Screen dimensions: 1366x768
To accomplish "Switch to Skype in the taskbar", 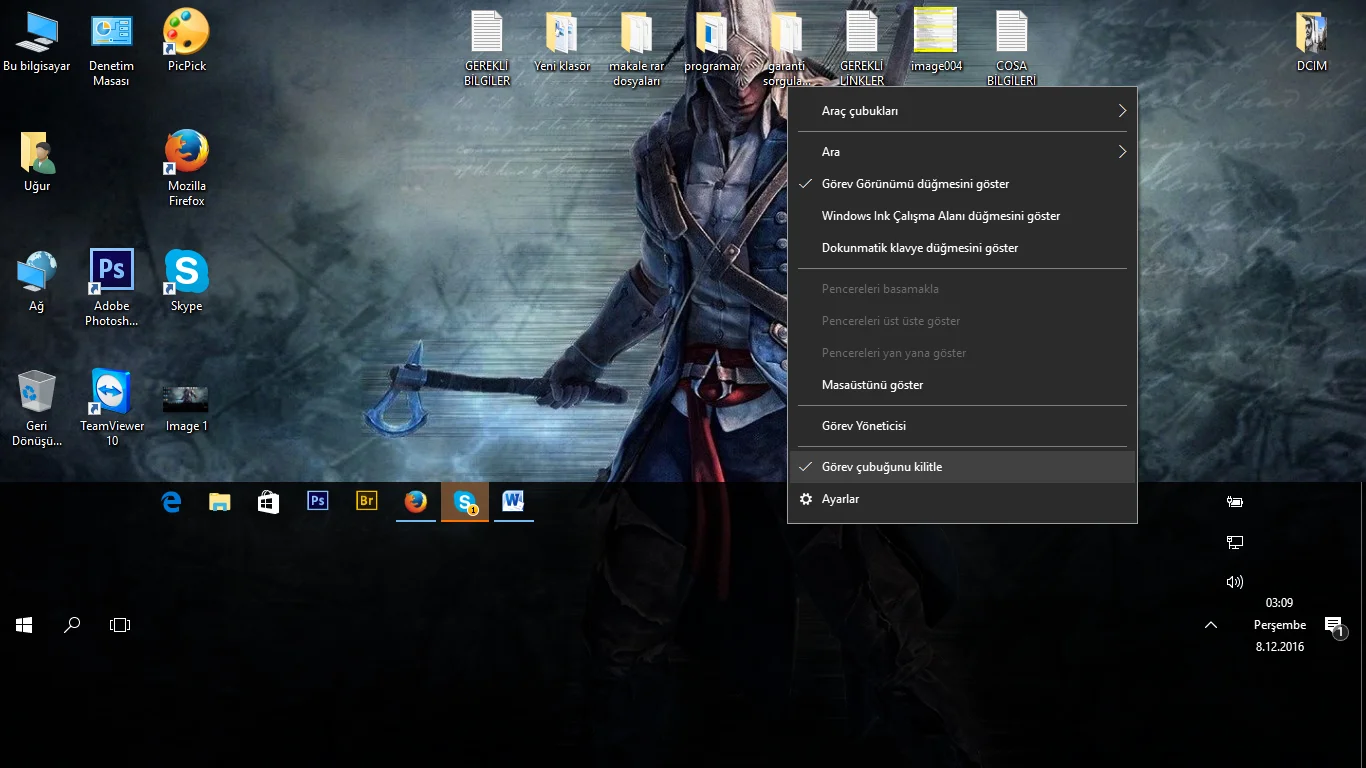I will pos(465,501).
